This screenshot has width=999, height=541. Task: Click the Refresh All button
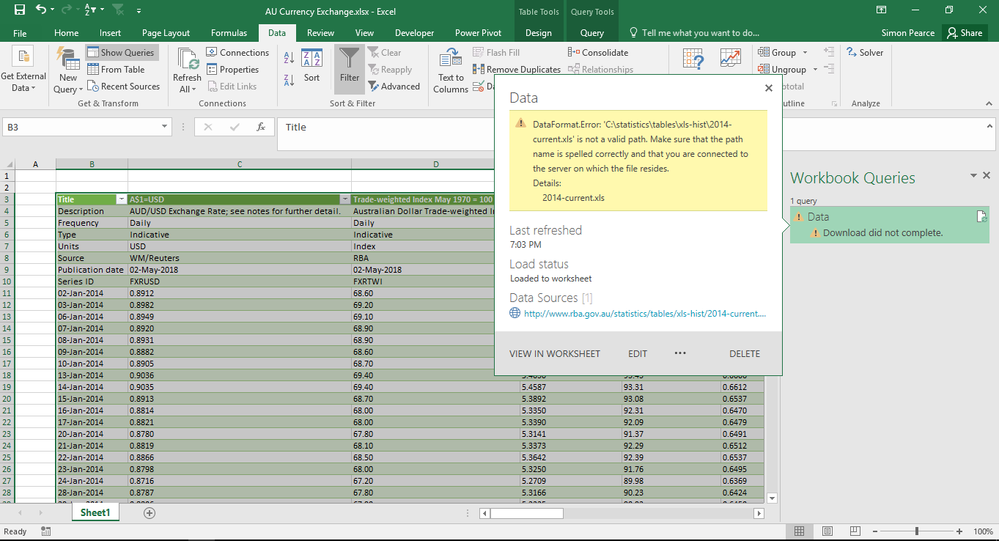(187, 70)
